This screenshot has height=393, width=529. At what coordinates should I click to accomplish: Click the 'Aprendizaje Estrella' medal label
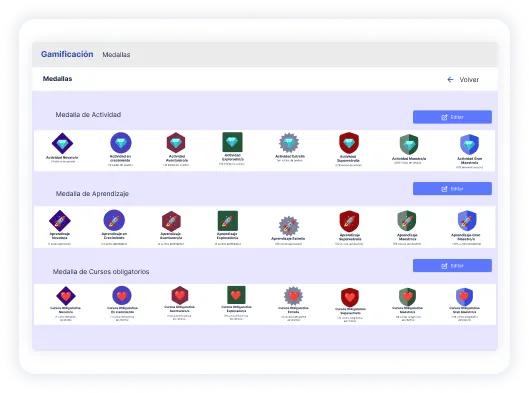[288, 238]
